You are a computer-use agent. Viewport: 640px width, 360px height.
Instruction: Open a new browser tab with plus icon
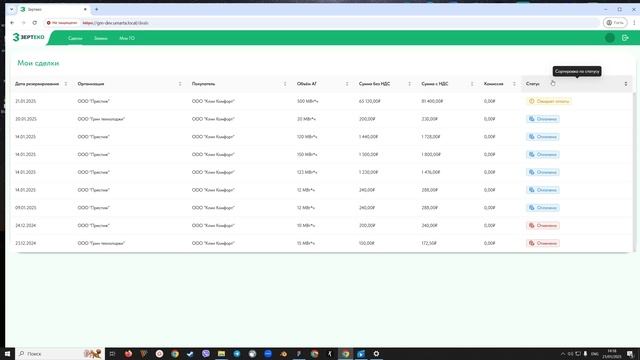(x=97, y=9)
